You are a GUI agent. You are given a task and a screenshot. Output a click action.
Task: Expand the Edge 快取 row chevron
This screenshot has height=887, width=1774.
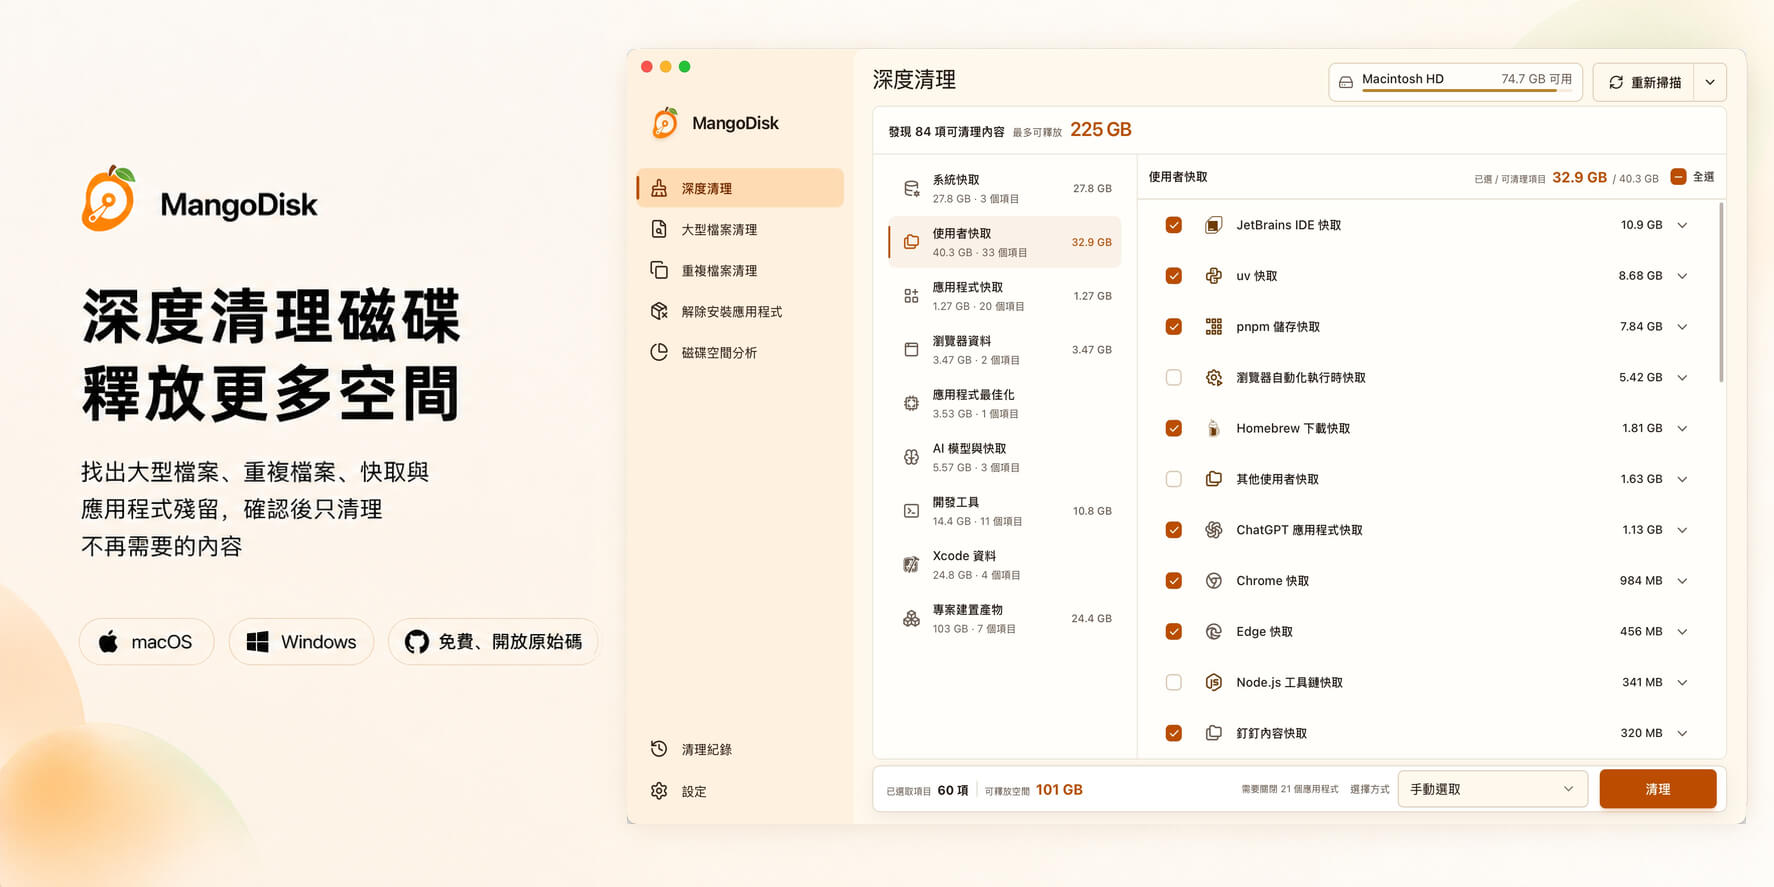[1682, 632]
